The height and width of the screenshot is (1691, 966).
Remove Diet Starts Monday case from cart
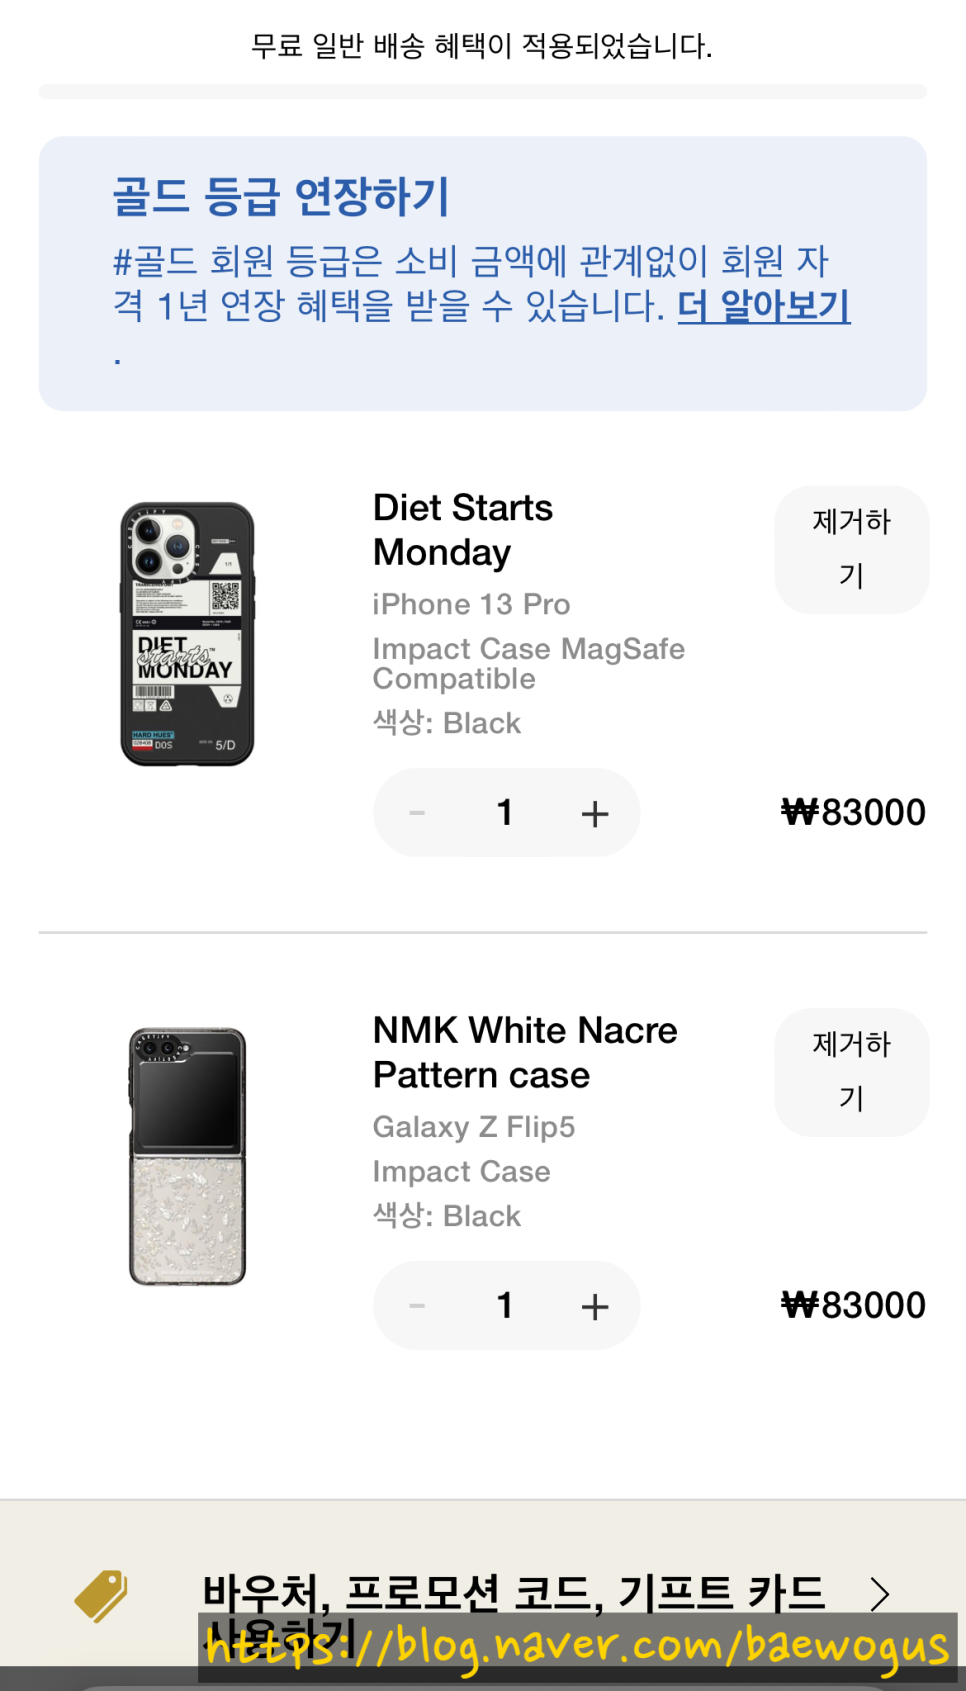click(851, 549)
